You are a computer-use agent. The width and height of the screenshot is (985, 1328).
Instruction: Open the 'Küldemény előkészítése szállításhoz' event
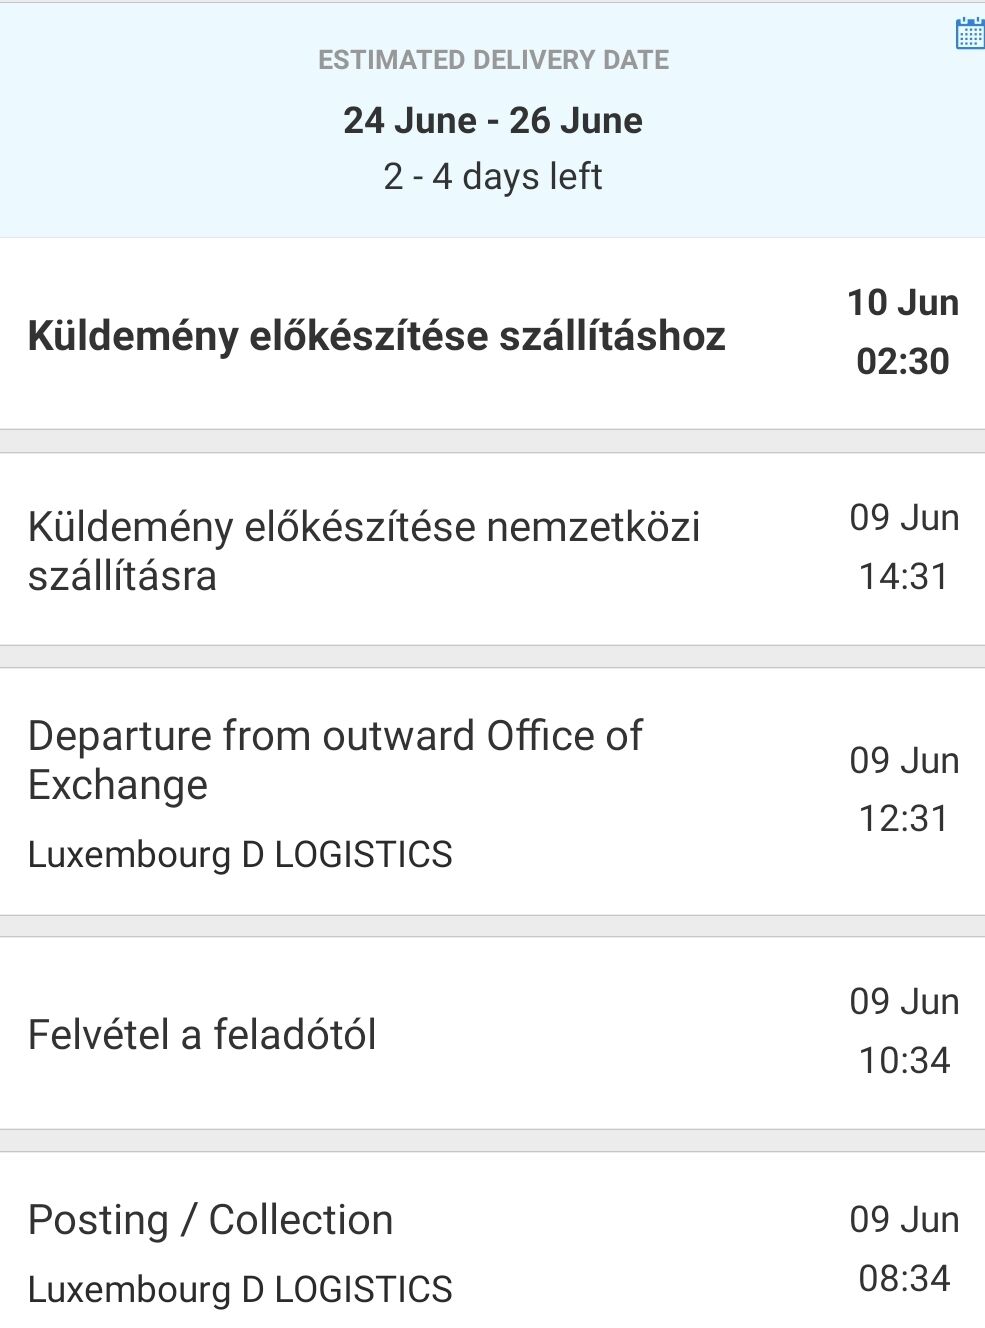(x=492, y=334)
